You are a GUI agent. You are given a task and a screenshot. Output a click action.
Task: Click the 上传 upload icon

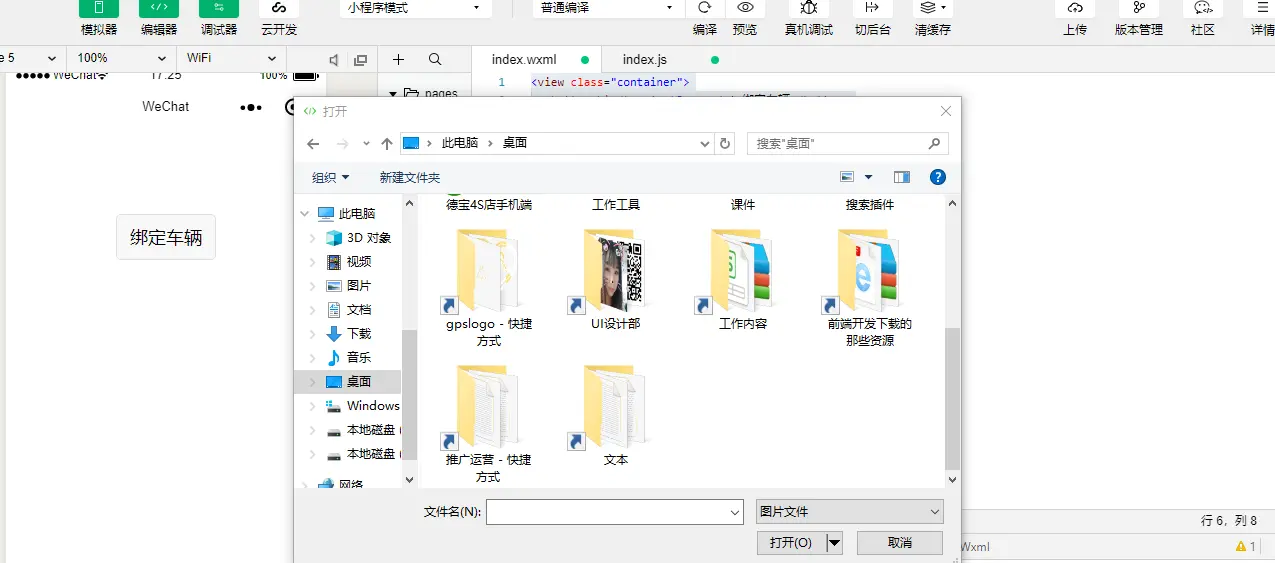point(1075,8)
